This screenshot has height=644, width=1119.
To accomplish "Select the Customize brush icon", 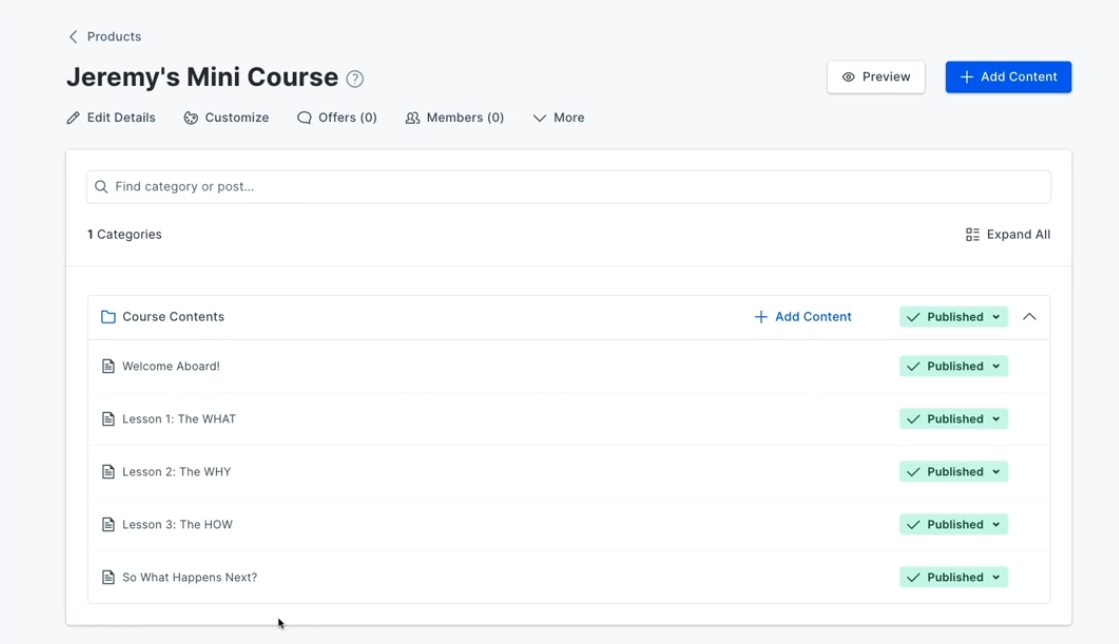I will [190, 117].
